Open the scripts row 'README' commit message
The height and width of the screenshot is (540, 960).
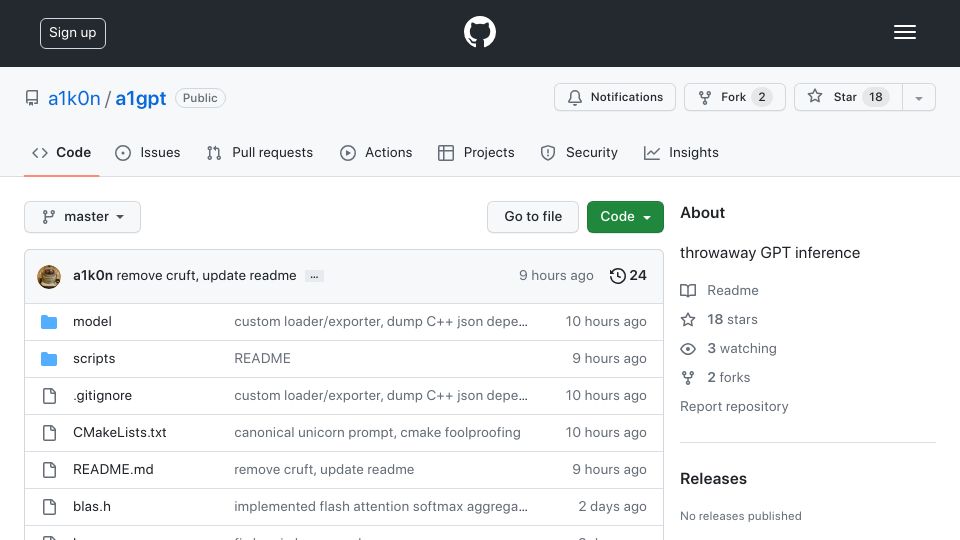[x=262, y=359]
